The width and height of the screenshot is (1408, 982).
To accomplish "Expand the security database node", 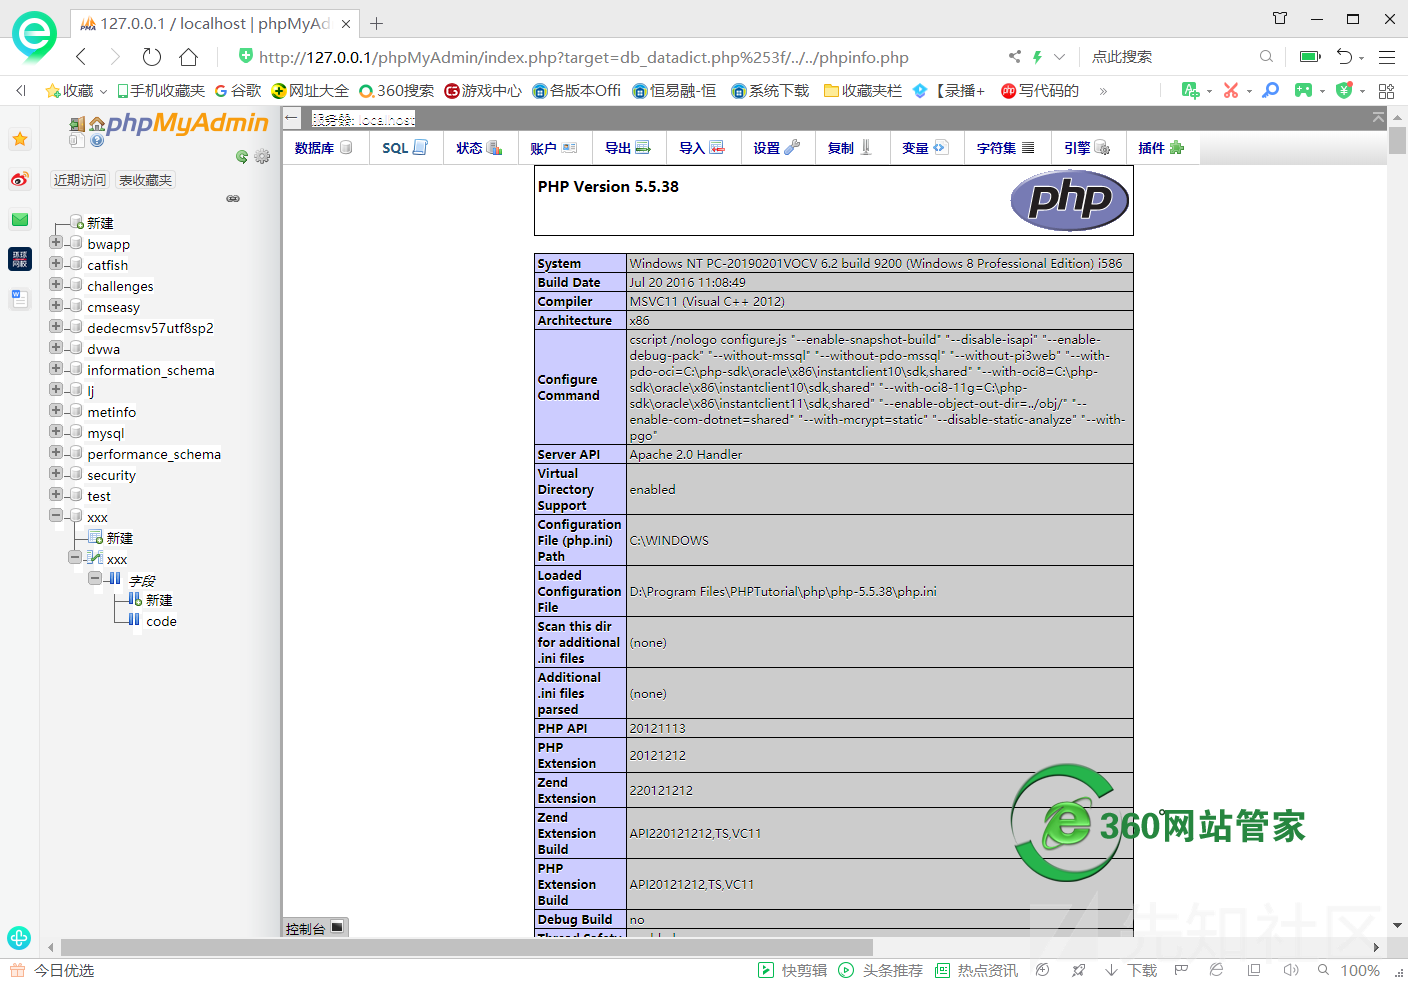I will 56,473.
